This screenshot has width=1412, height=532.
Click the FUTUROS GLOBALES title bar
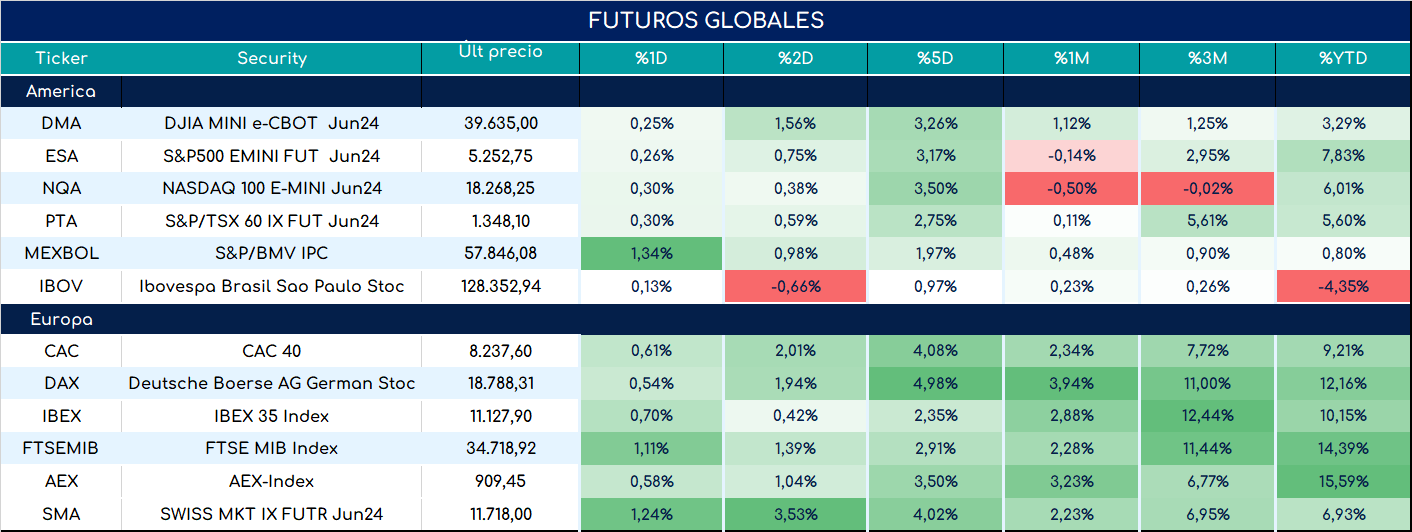[706, 21]
